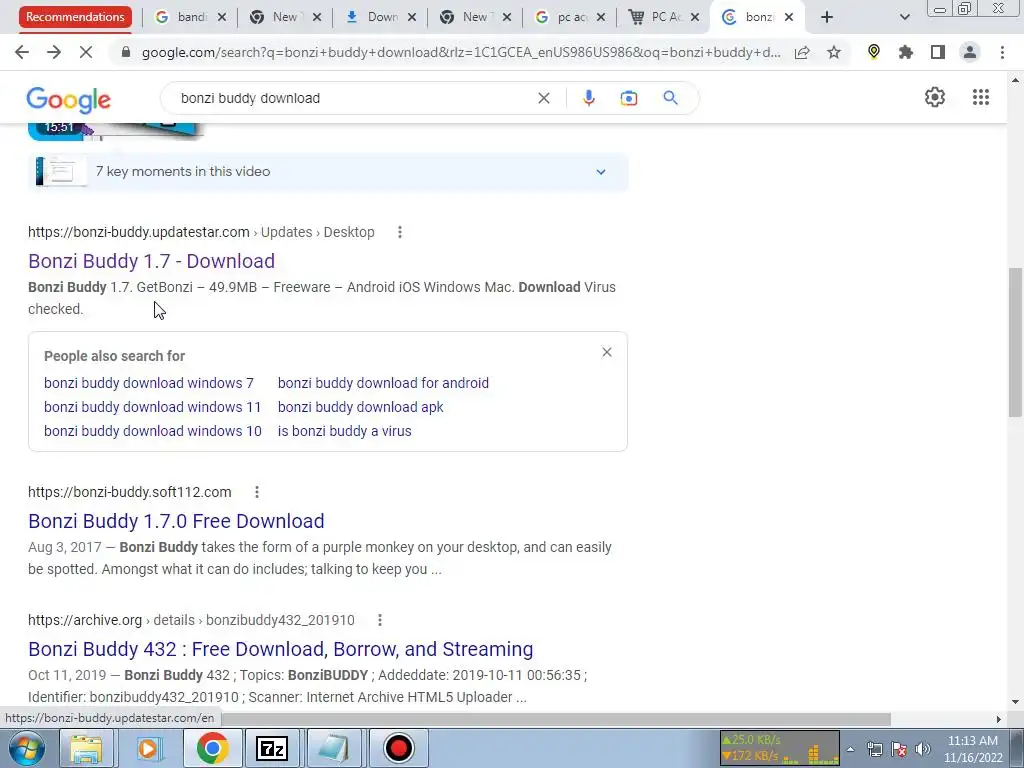Click the bonzi-buddy.soft112.com URL text

coord(129,492)
